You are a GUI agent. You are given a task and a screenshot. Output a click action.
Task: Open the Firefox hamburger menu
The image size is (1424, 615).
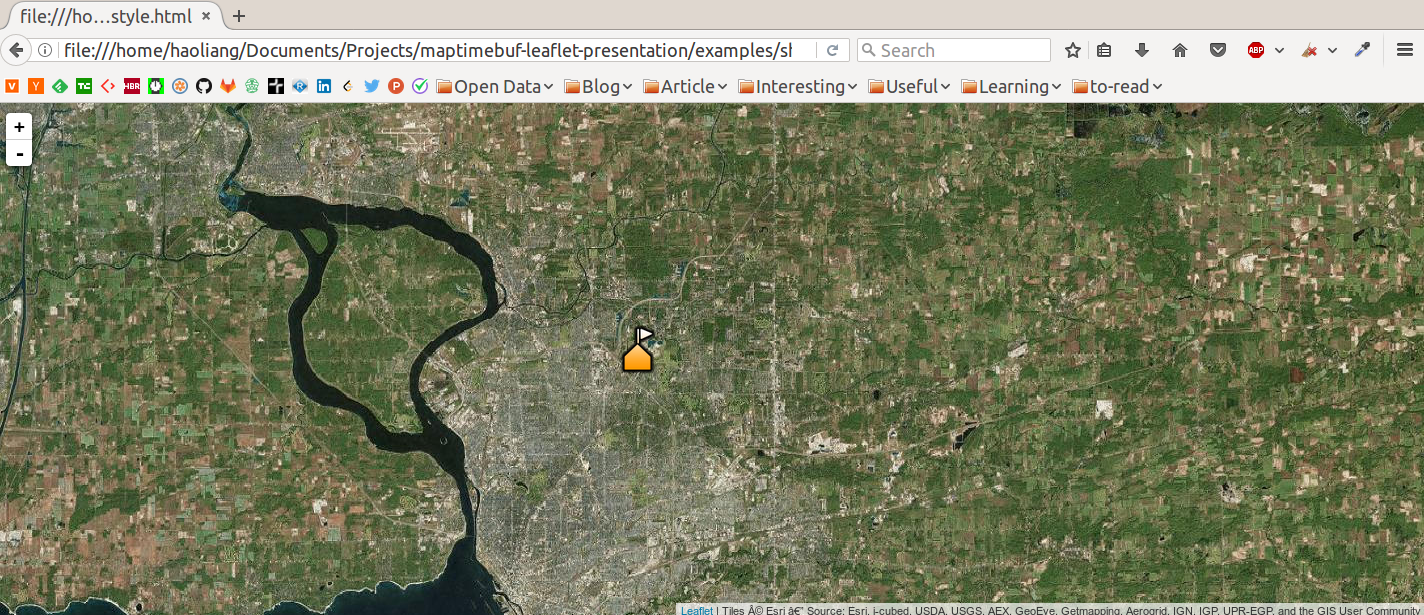[1404, 50]
